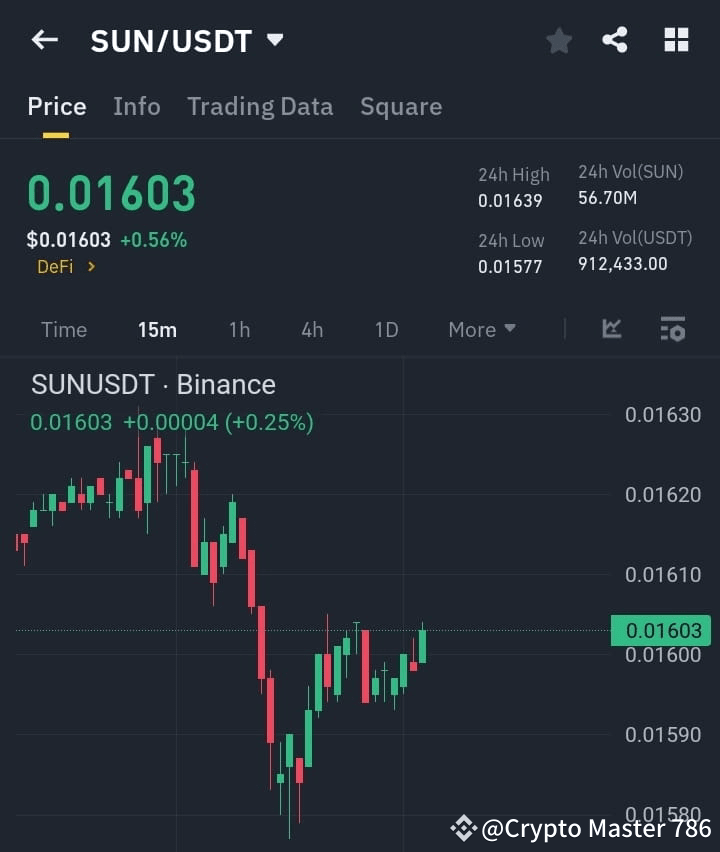The height and width of the screenshot is (852, 720).
Task: Select the 1D timeframe
Action: (386, 329)
